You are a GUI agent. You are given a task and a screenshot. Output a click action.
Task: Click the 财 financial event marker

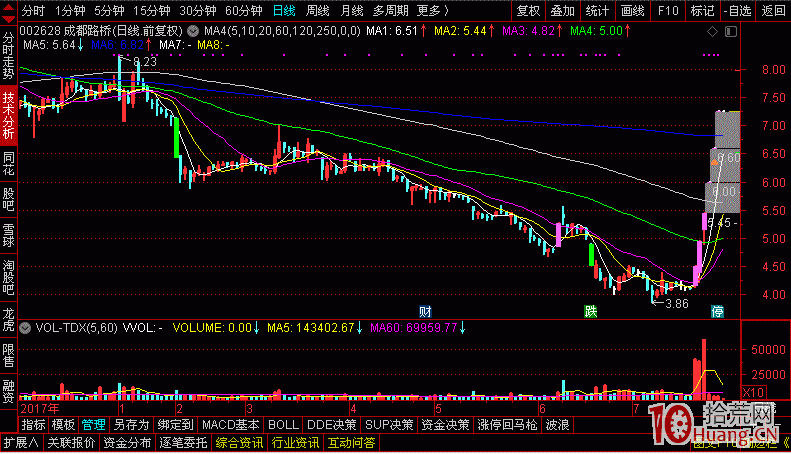(425, 311)
